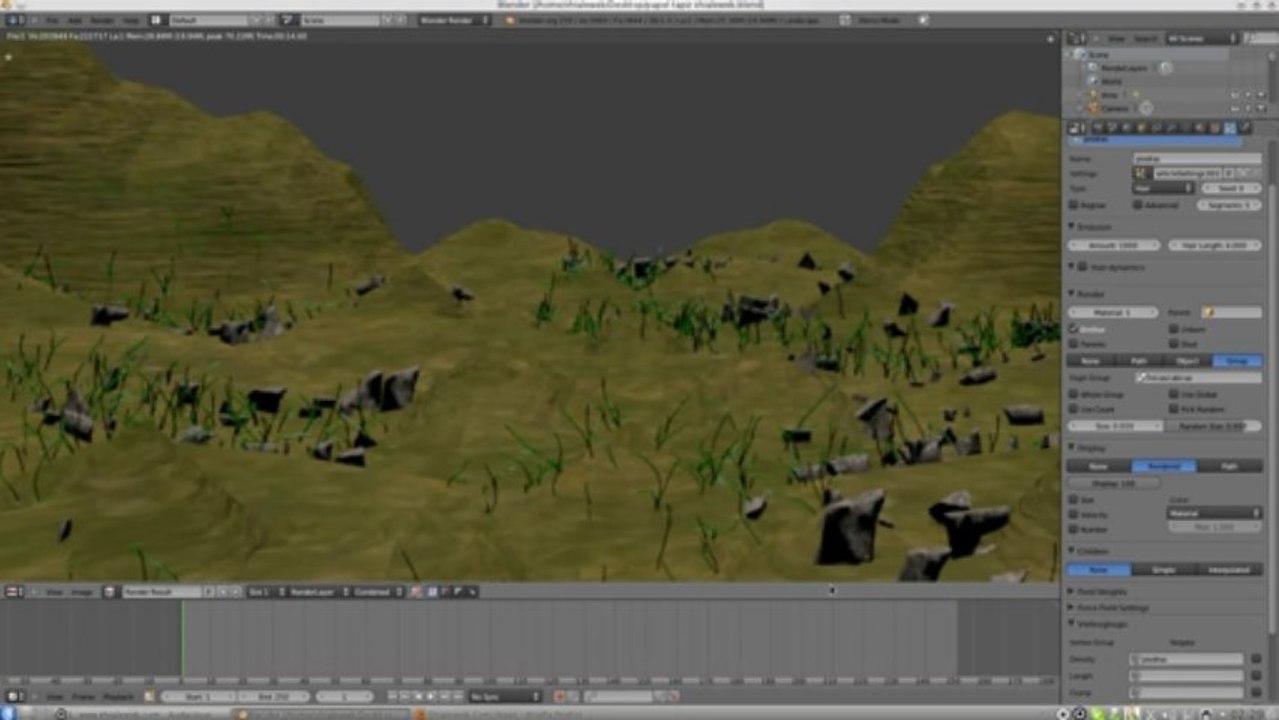Enable the Whole Group checkbox
Viewport: 1279px width, 720px height.
click(1074, 394)
